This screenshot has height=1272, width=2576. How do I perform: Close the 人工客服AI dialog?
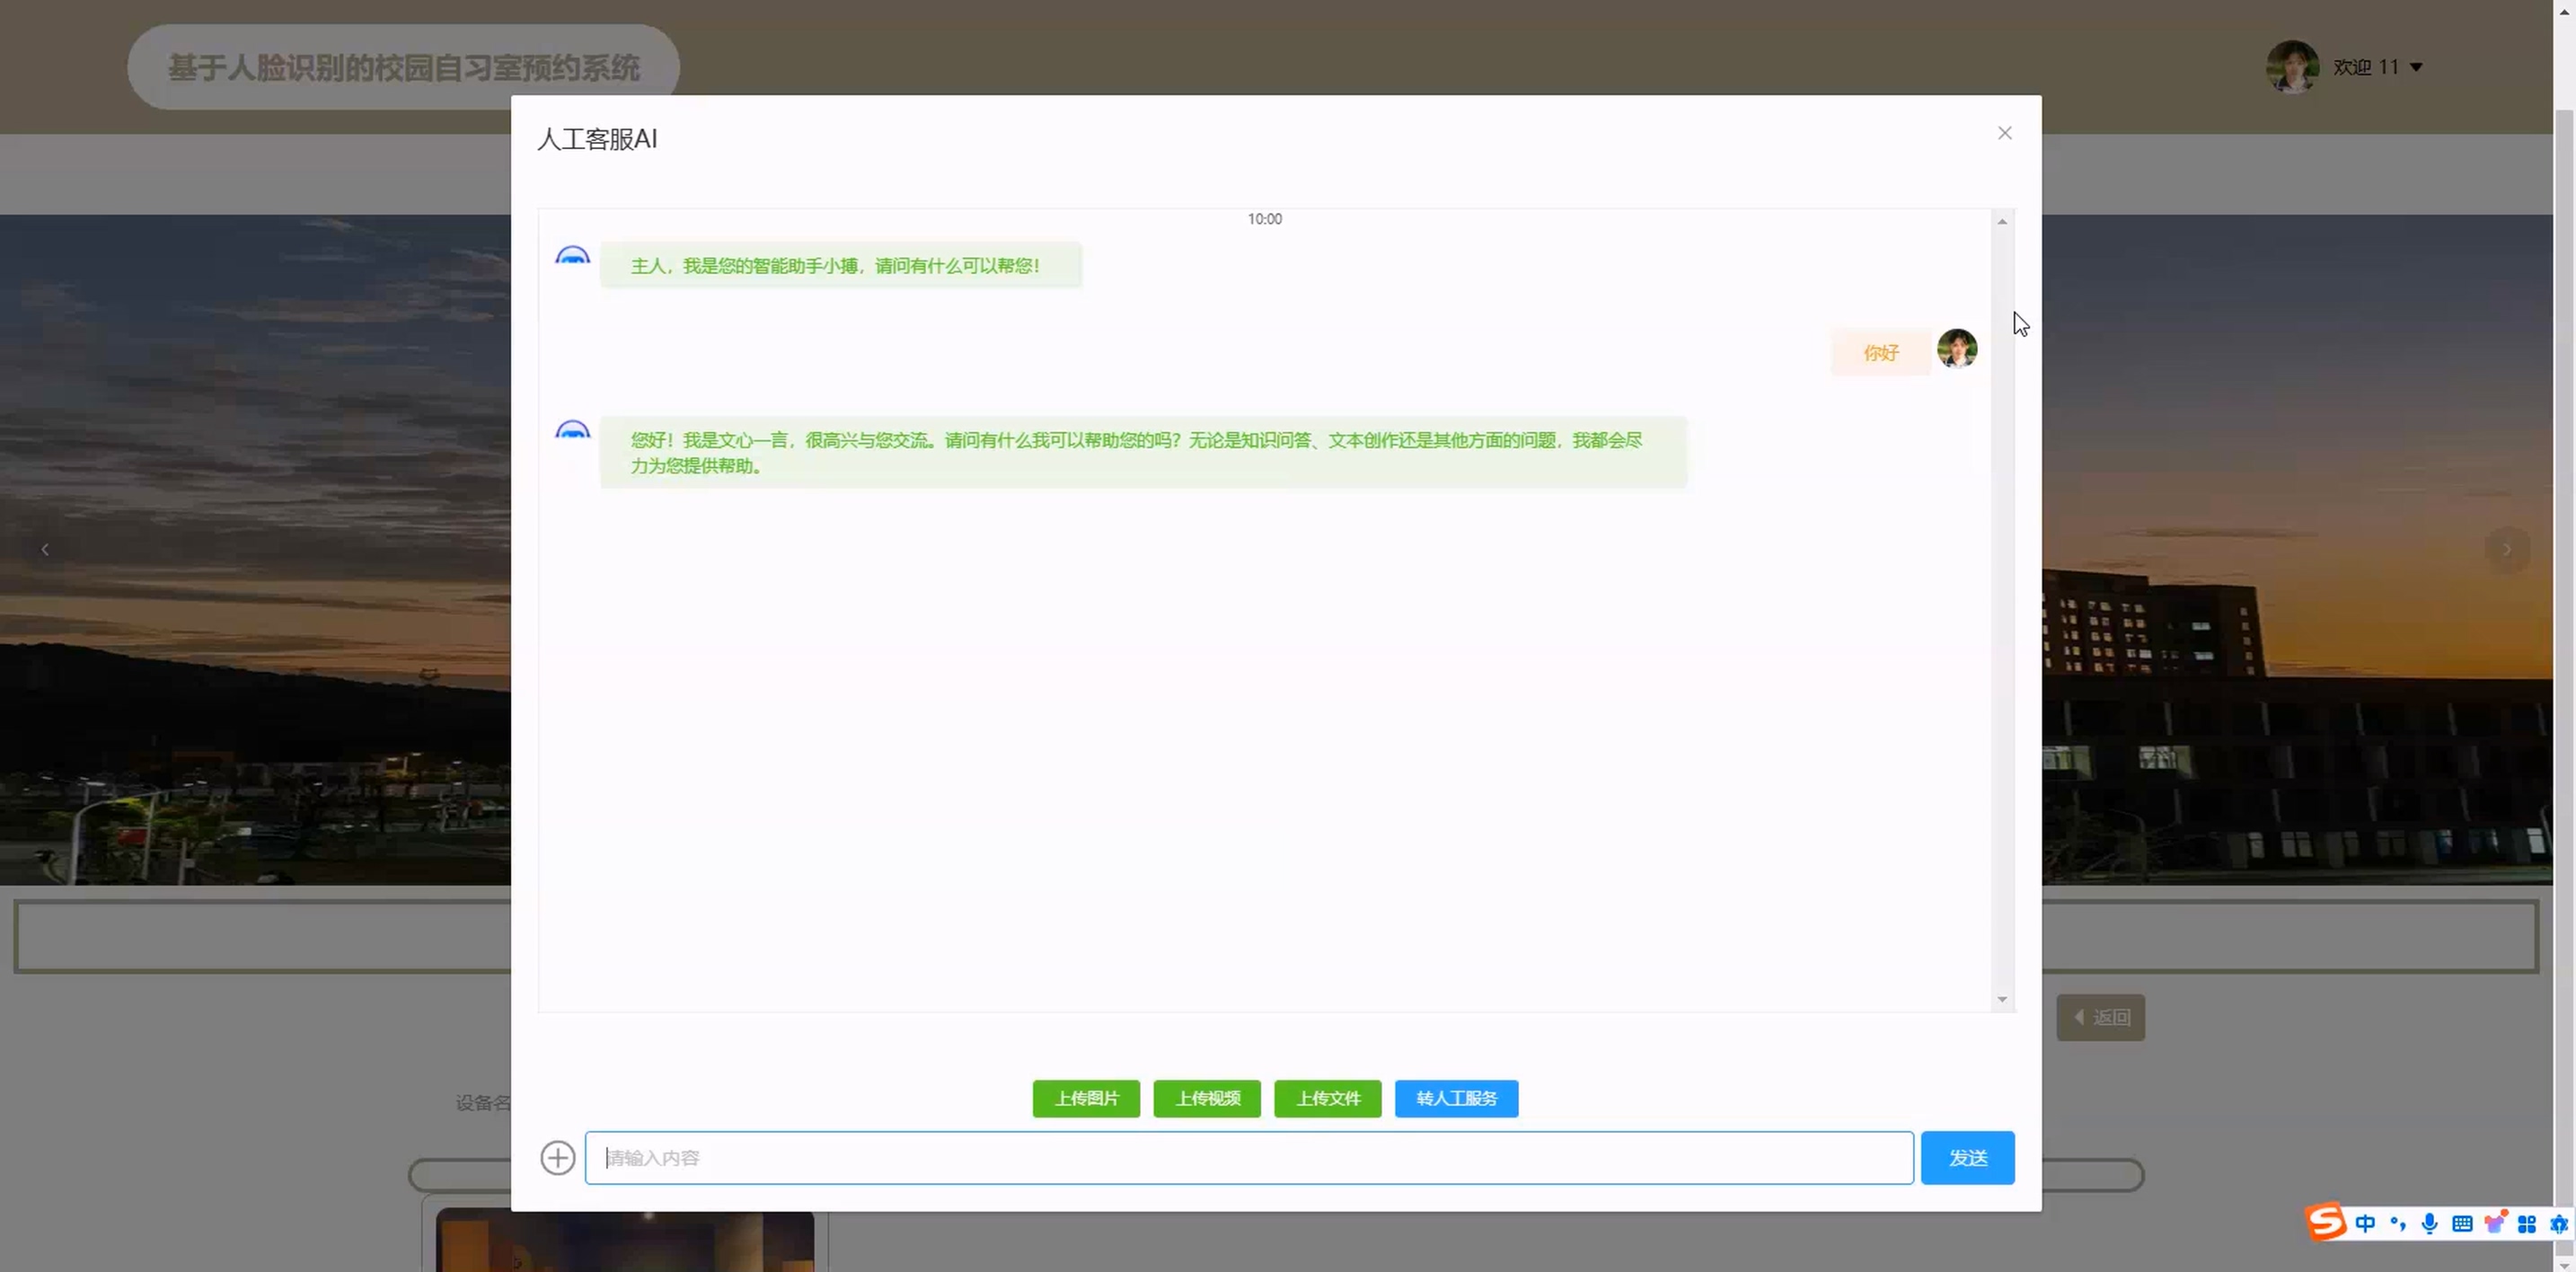point(2004,133)
